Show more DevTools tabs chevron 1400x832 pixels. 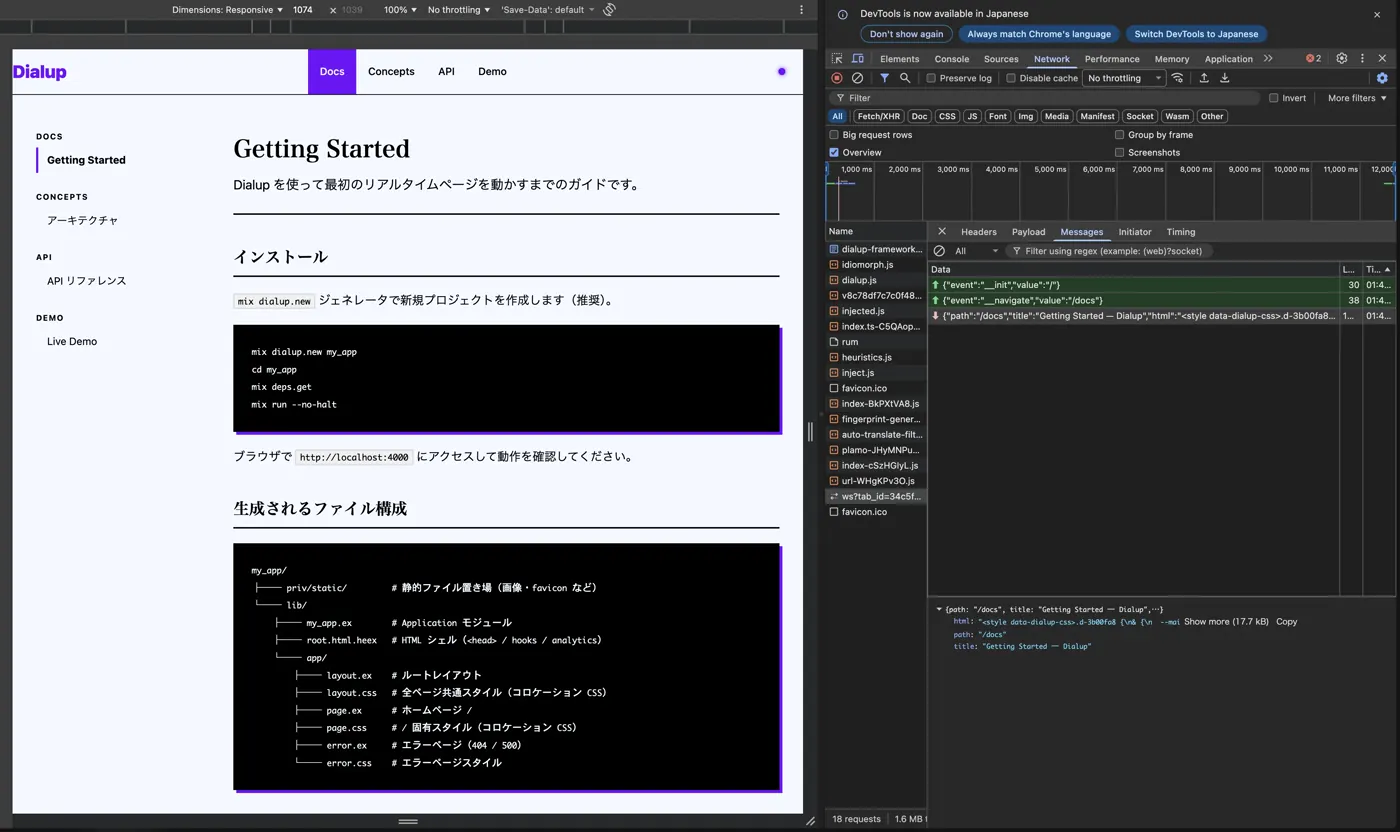click(x=1268, y=59)
